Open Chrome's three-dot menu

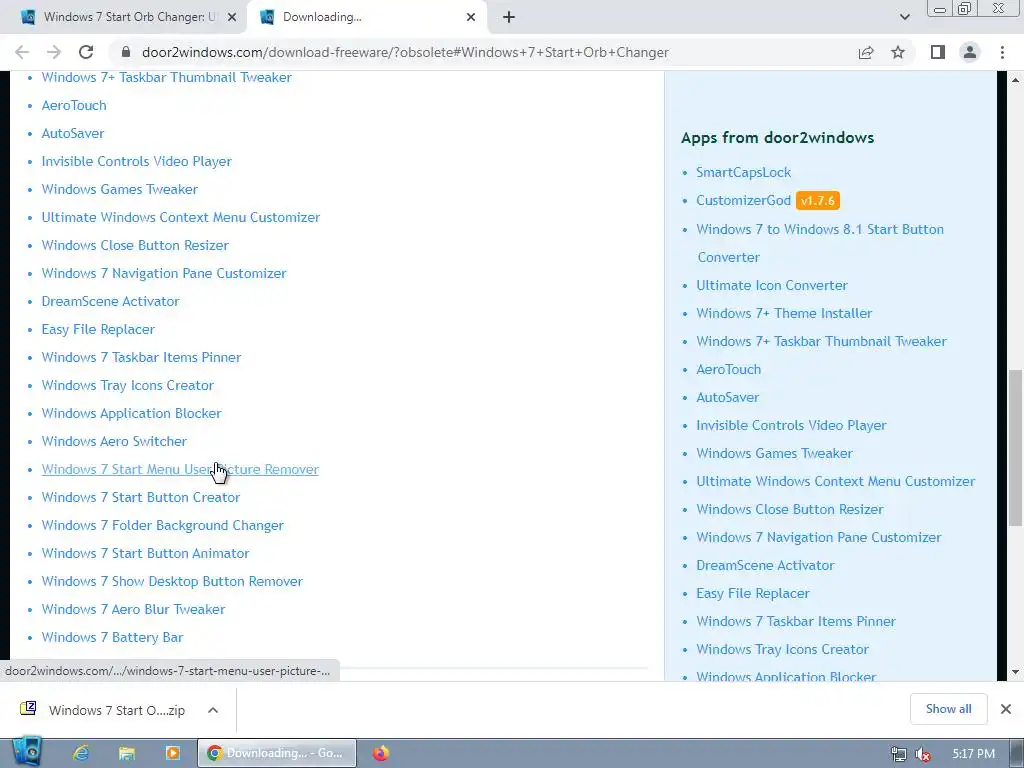(x=1002, y=52)
